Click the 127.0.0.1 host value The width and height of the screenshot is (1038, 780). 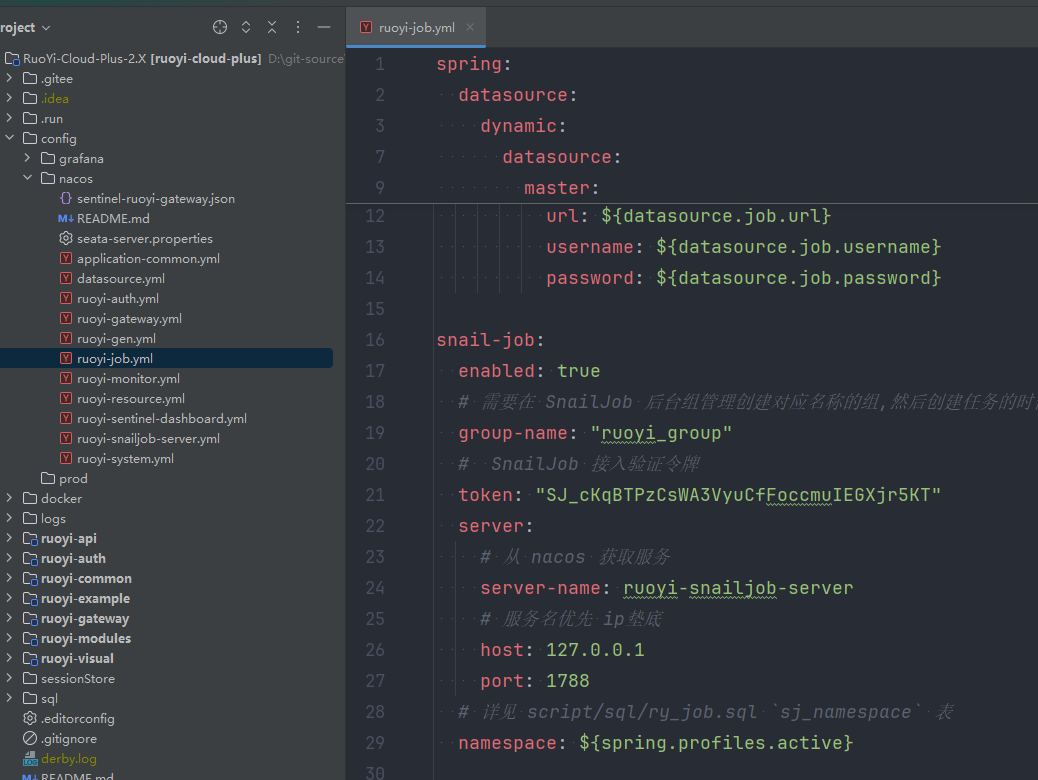click(594, 650)
